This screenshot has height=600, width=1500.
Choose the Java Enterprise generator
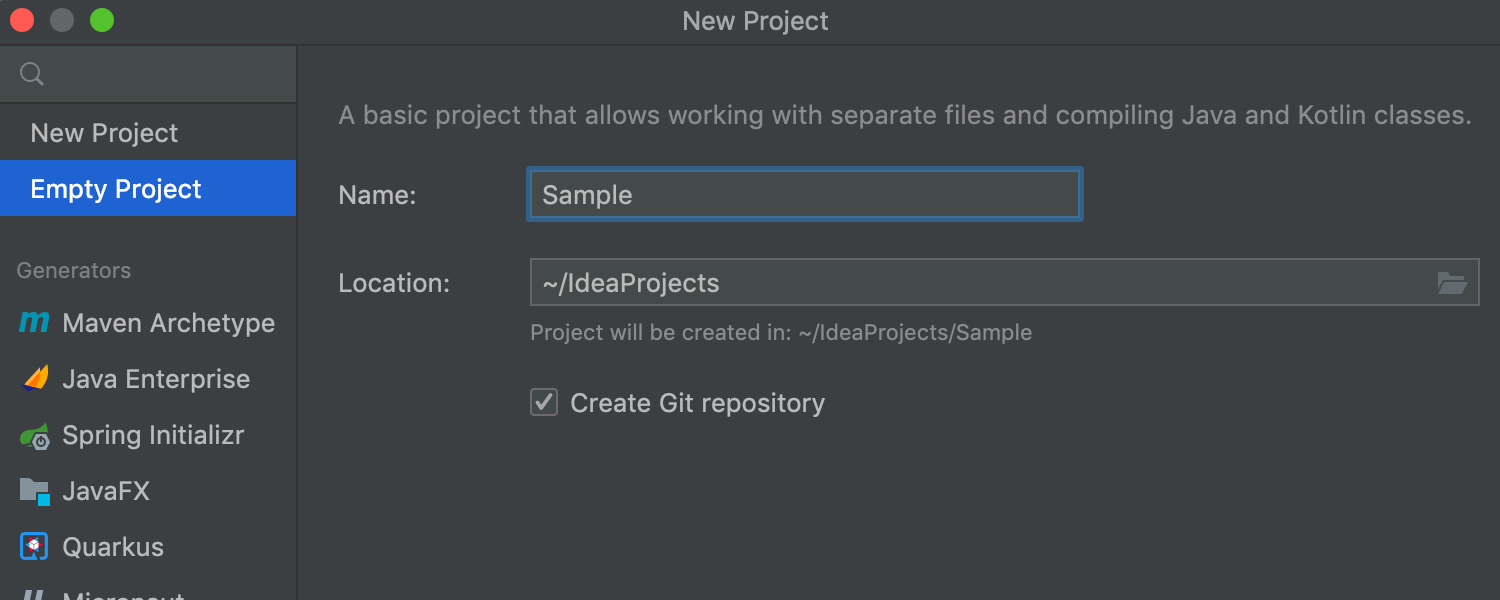pyautogui.click(x=156, y=379)
